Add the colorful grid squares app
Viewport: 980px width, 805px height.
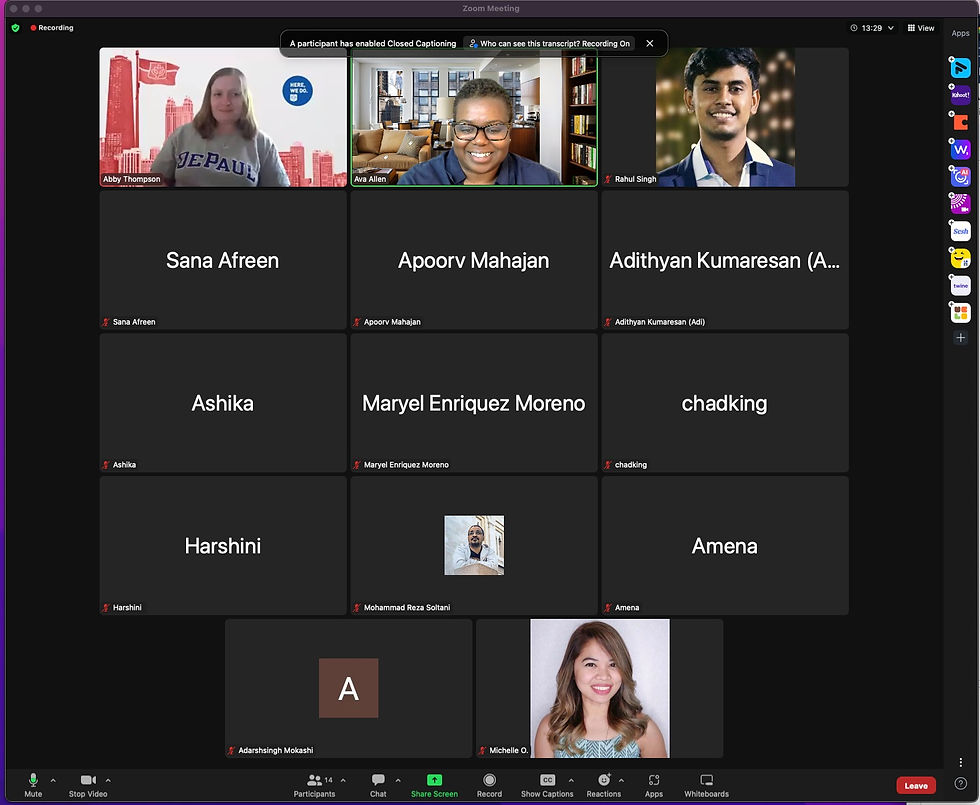click(960, 312)
